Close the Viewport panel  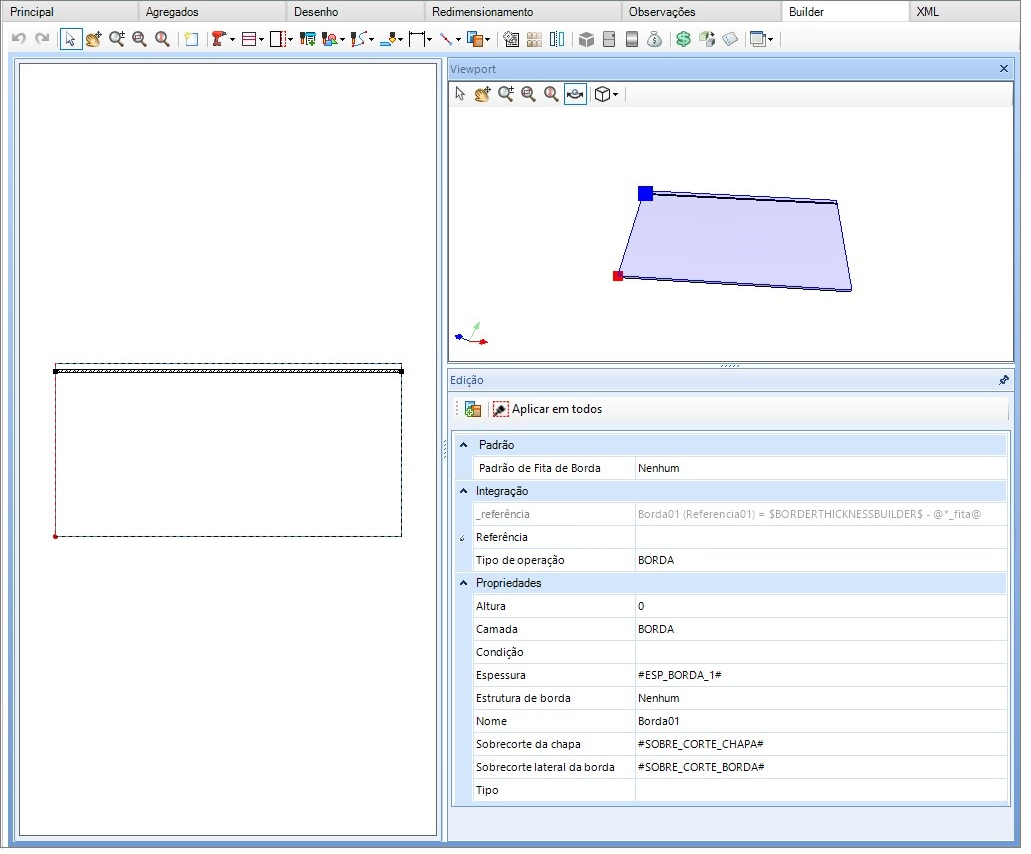tap(1004, 68)
